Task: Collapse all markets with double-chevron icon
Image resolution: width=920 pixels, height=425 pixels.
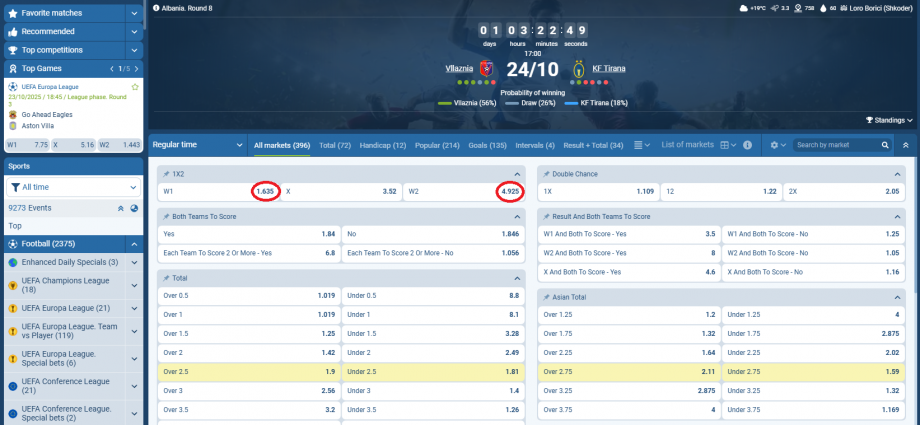Action: point(905,145)
